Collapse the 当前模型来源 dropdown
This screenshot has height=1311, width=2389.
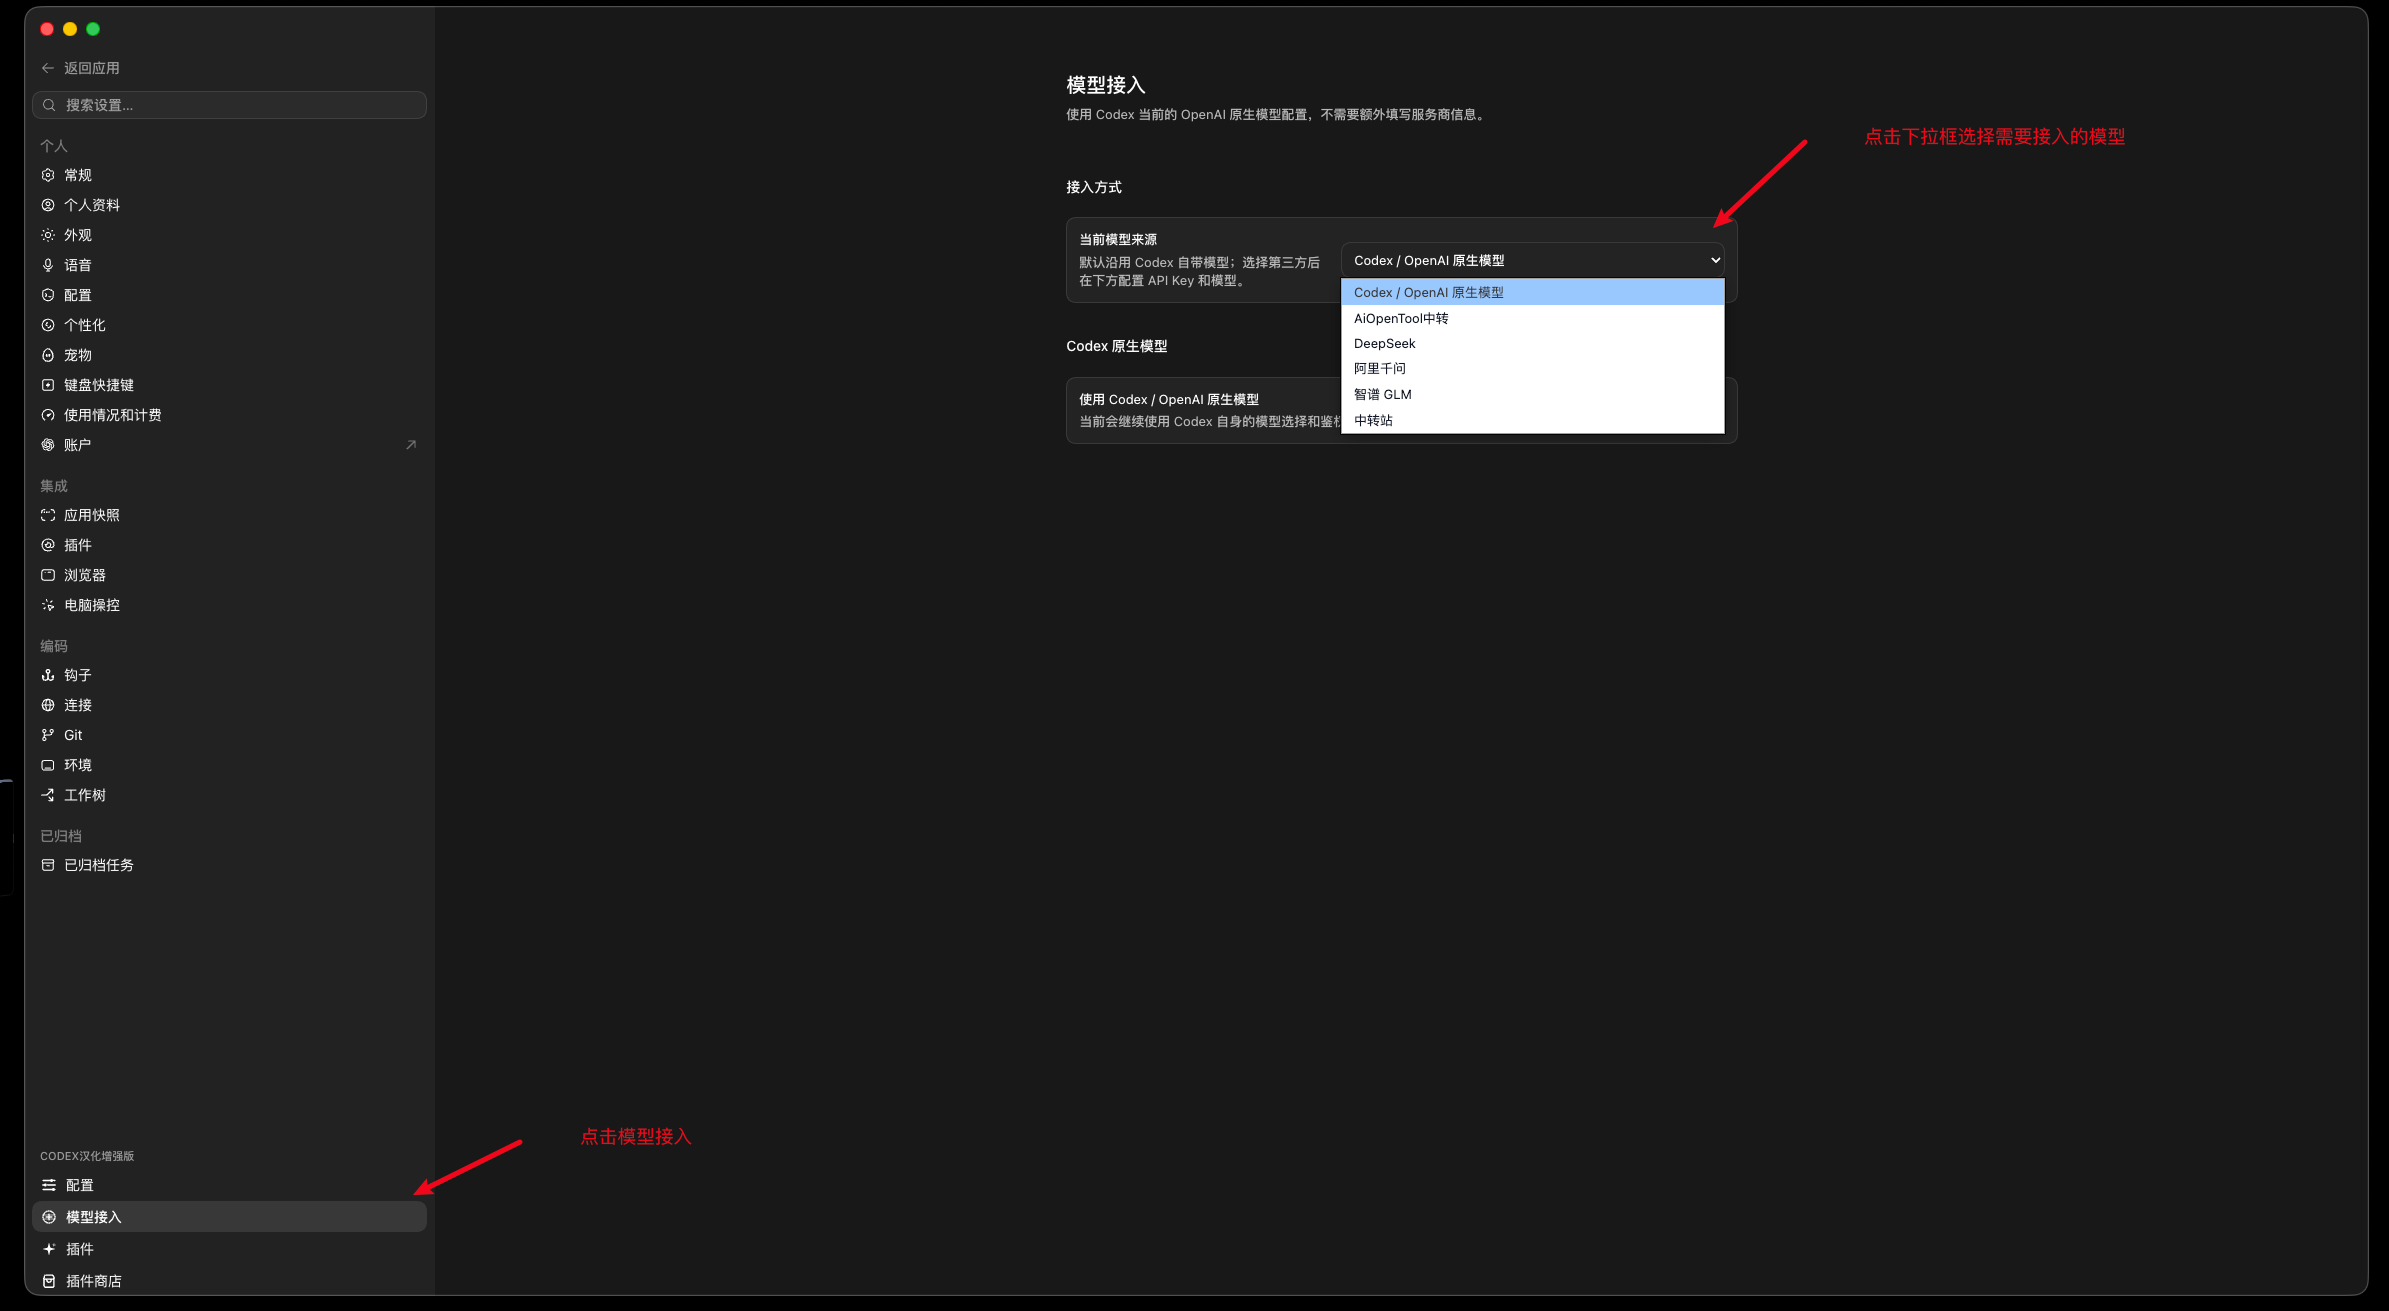pos(1532,260)
